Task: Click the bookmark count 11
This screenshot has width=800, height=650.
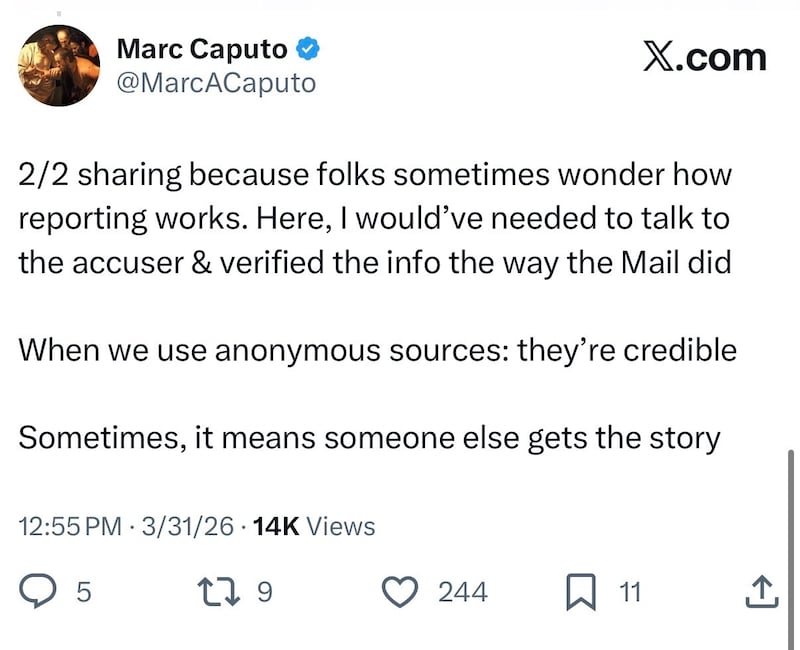Action: 629,593
